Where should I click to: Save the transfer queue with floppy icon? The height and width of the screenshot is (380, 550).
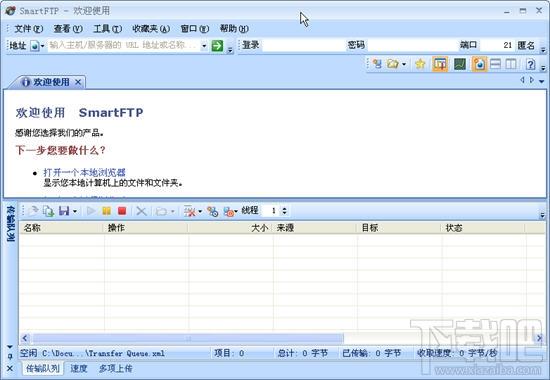tap(64, 211)
